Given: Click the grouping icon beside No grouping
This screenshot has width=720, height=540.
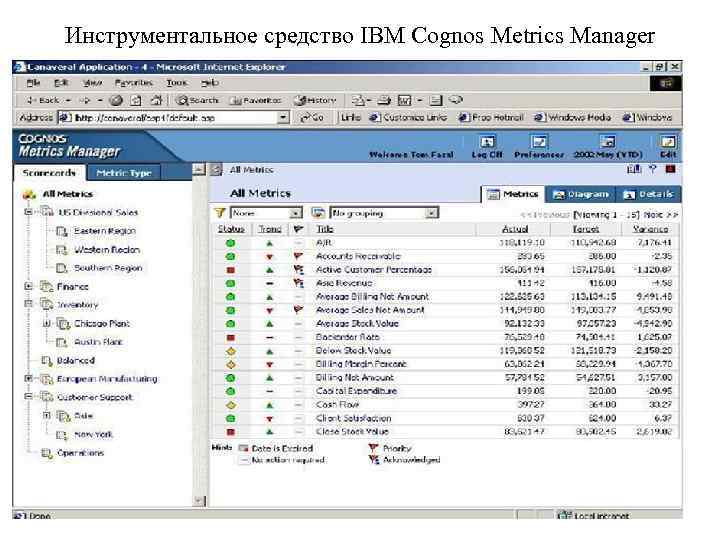Looking at the screenshot, I should 318,213.
